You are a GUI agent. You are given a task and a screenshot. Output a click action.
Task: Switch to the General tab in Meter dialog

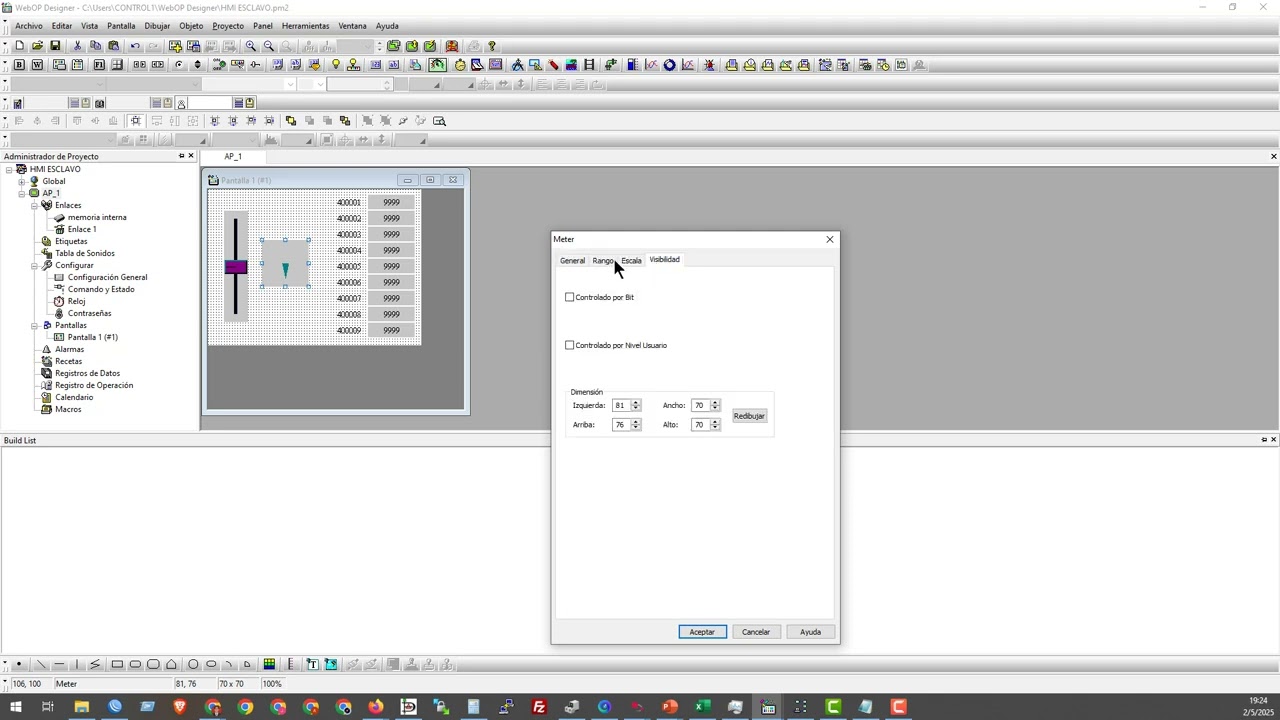tap(572, 261)
